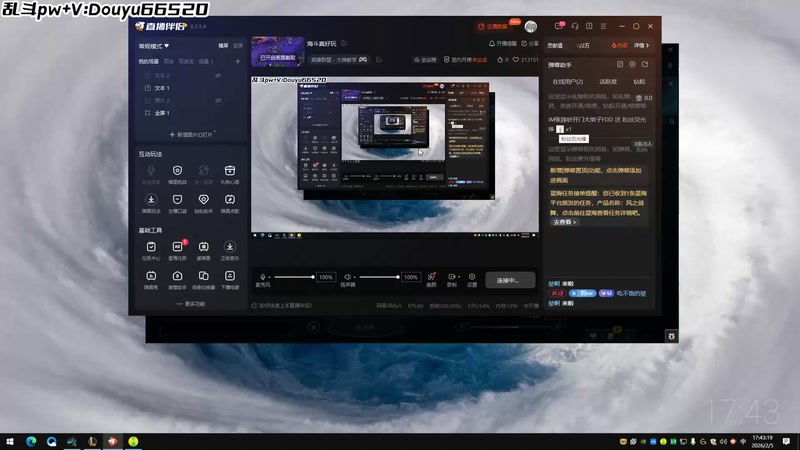The width and height of the screenshot is (800, 450).
Task: Switch to 竖屏 portrait mode
Action: pos(238,46)
